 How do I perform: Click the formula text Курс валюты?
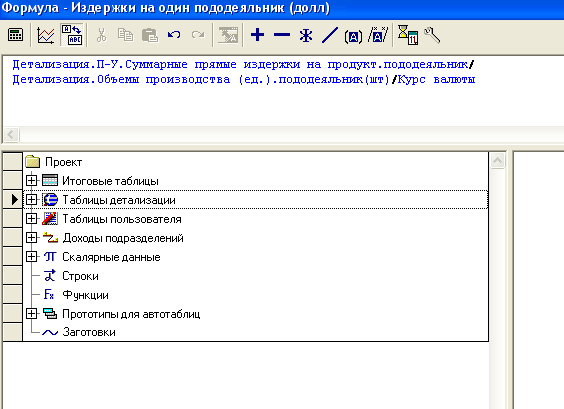tap(436, 79)
